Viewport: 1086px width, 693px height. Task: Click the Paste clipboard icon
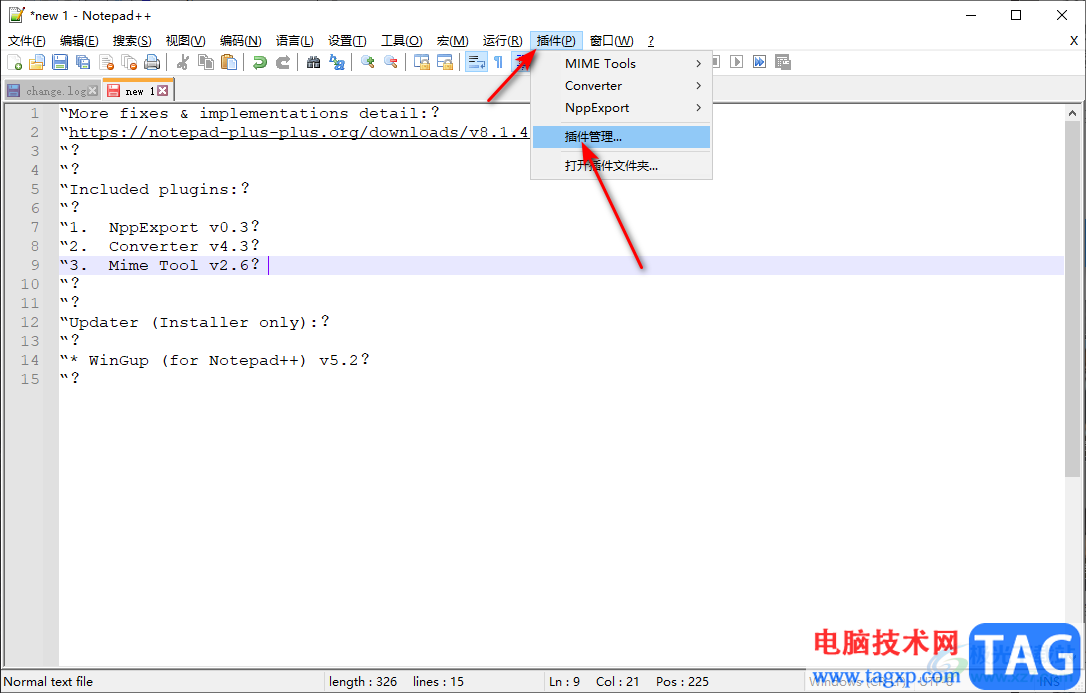[229, 62]
